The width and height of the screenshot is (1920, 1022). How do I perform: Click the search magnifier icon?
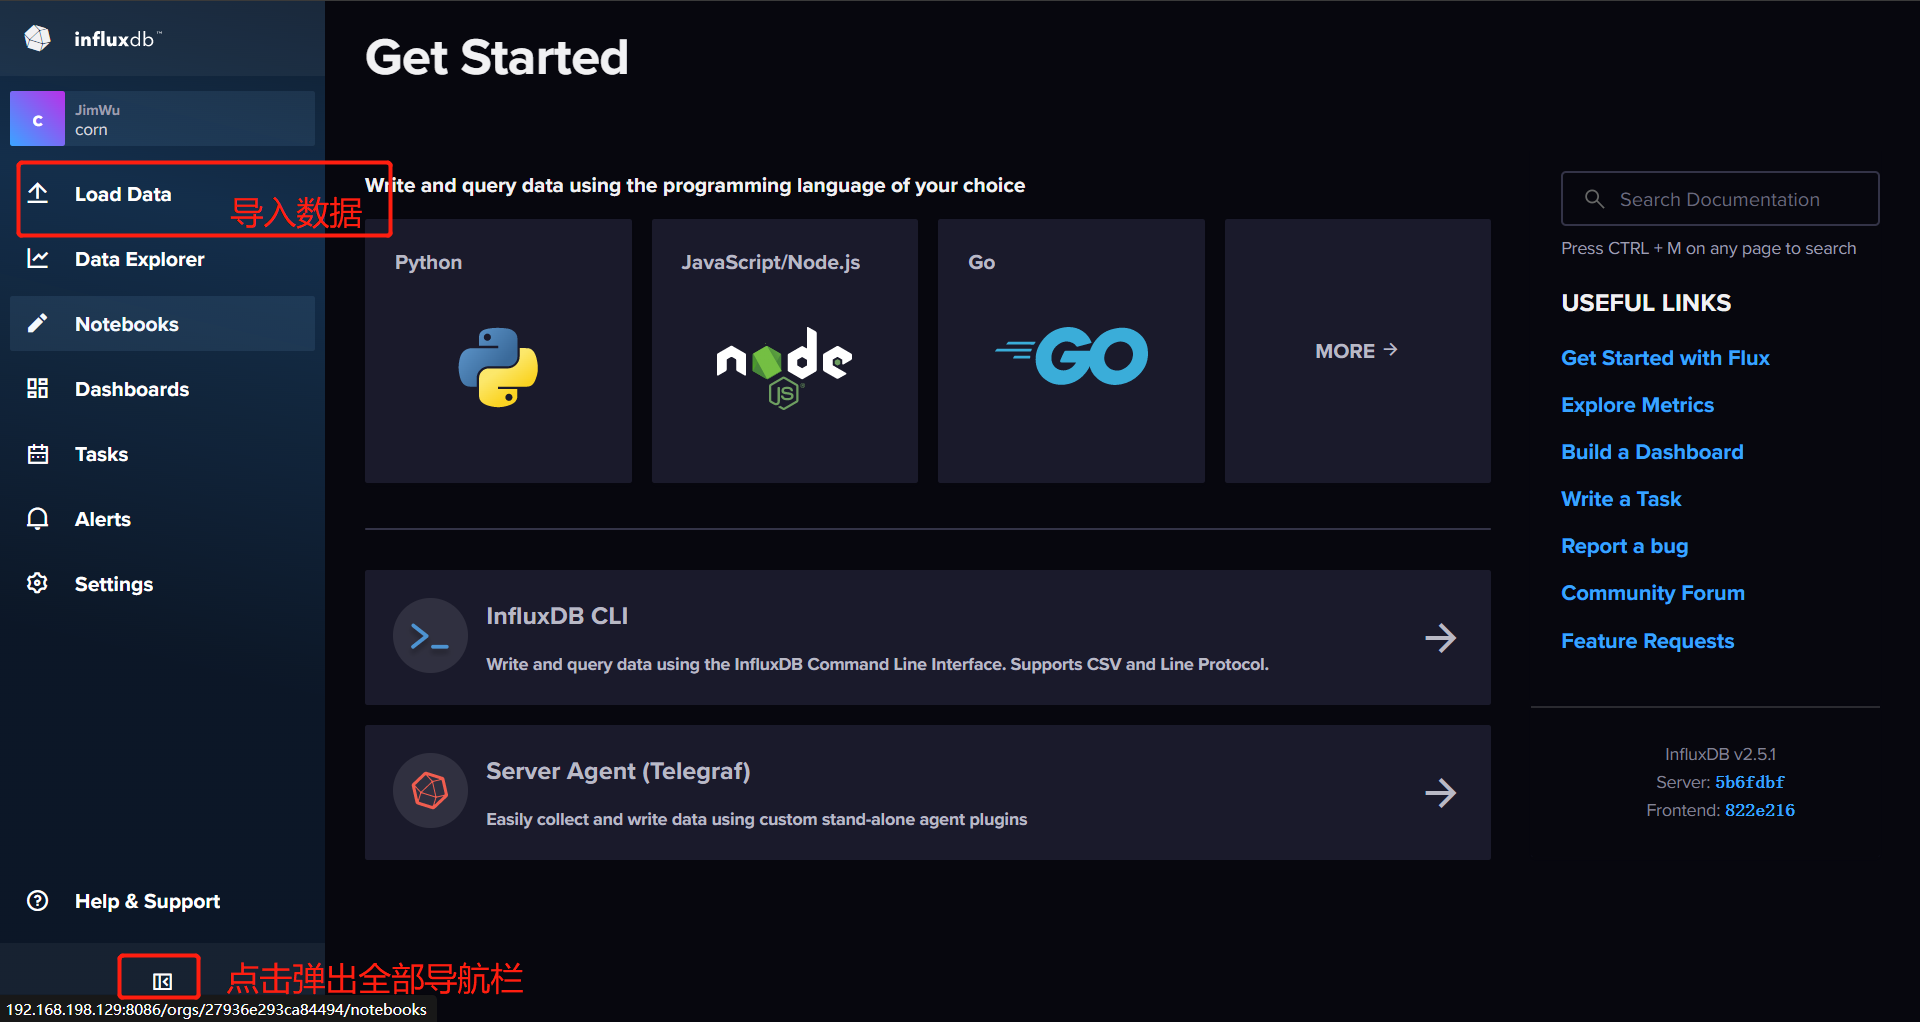tap(1594, 199)
